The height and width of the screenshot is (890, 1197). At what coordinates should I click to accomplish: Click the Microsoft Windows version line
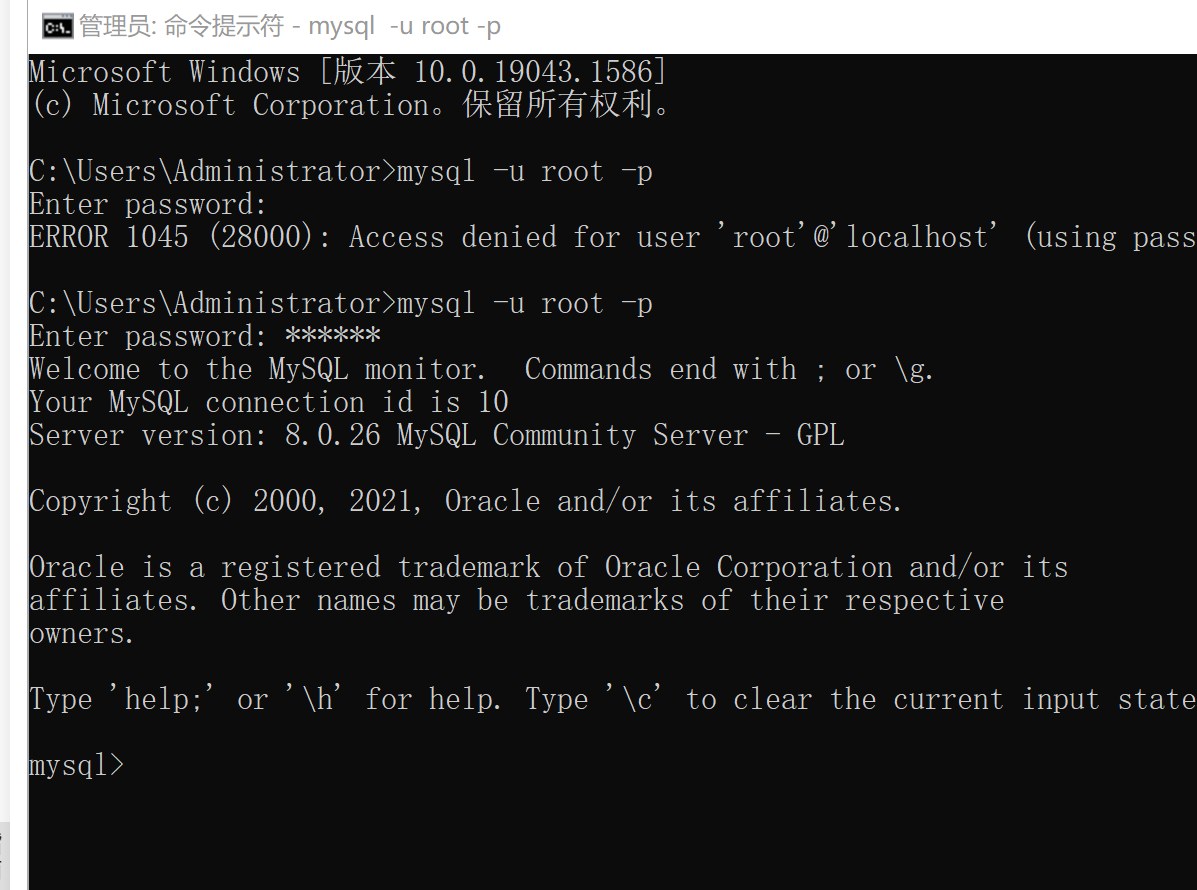tap(347, 73)
